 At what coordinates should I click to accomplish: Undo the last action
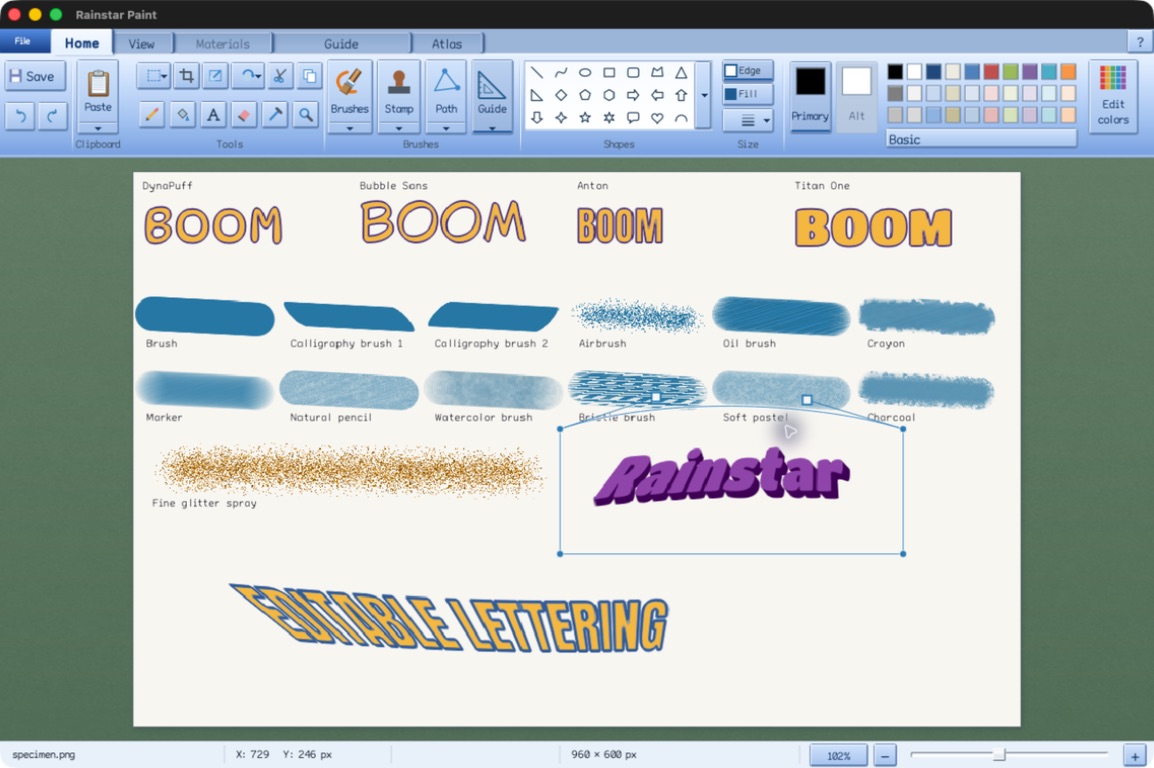20,115
